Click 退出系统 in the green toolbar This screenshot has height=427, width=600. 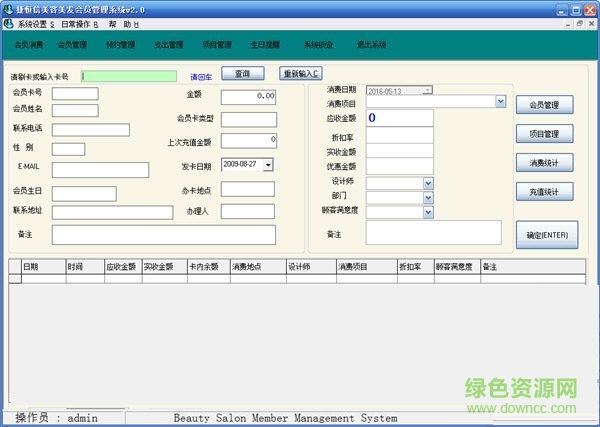click(371, 45)
